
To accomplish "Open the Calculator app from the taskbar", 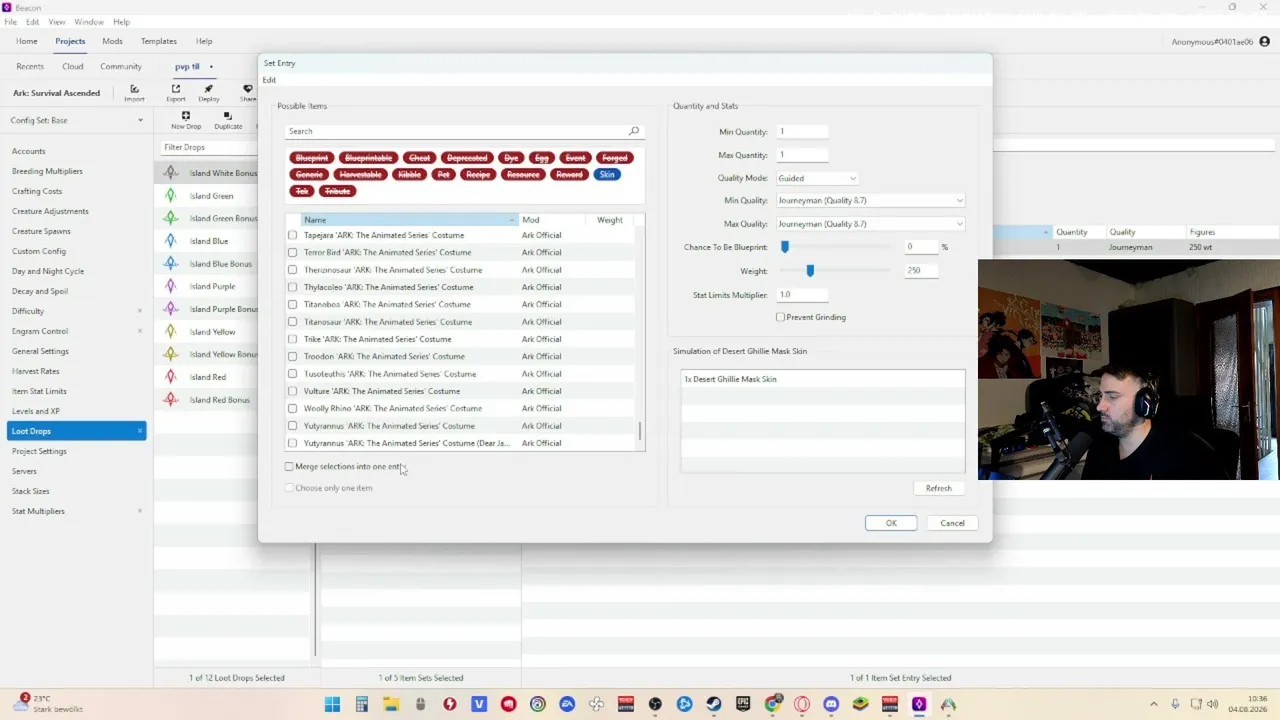I will [x=361, y=704].
